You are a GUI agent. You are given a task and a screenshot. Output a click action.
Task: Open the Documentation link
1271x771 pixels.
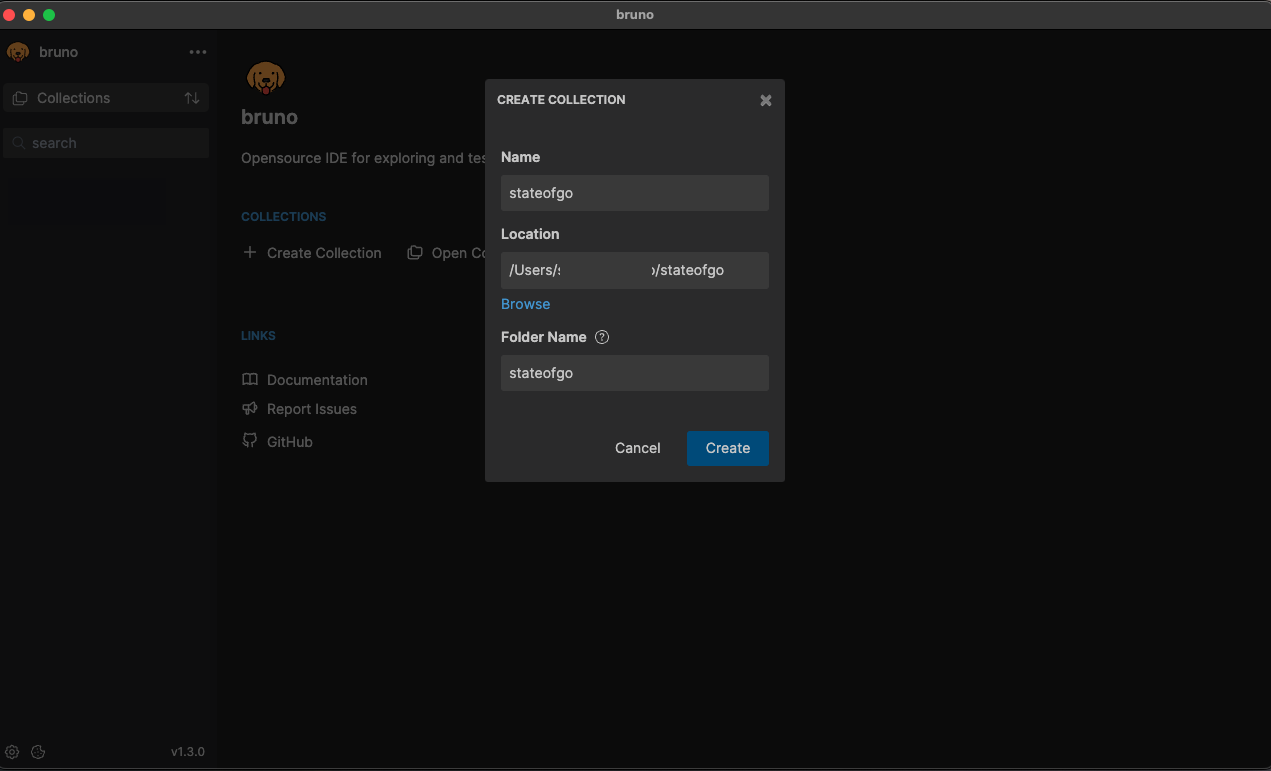[x=317, y=380]
